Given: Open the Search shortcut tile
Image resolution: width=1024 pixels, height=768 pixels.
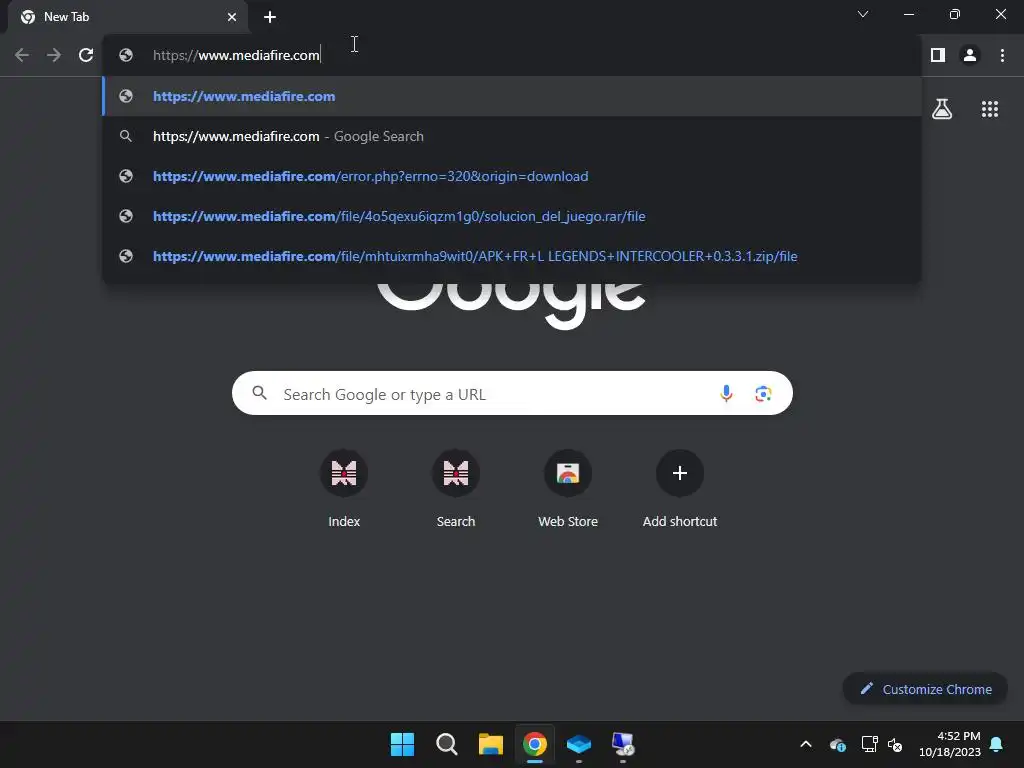Looking at the screenshot, I should [x=456, y=490].
